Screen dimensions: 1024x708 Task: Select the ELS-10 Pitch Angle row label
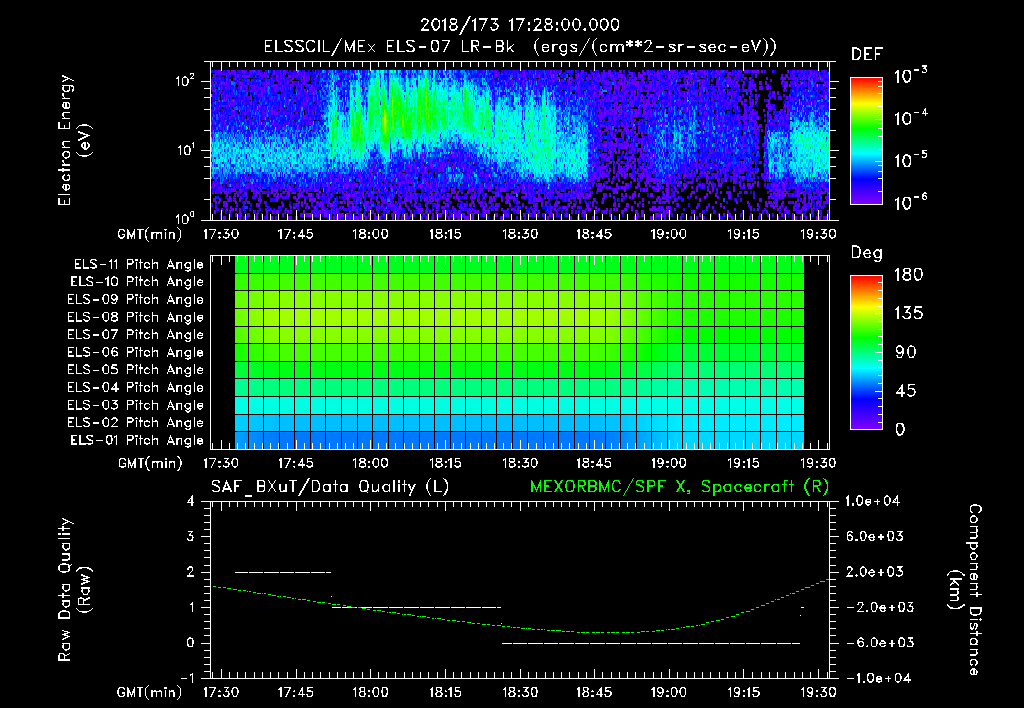137,282
